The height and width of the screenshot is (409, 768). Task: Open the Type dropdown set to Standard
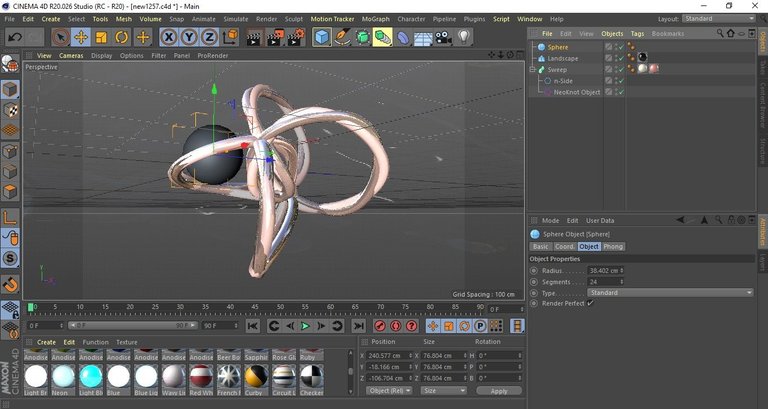670,292
